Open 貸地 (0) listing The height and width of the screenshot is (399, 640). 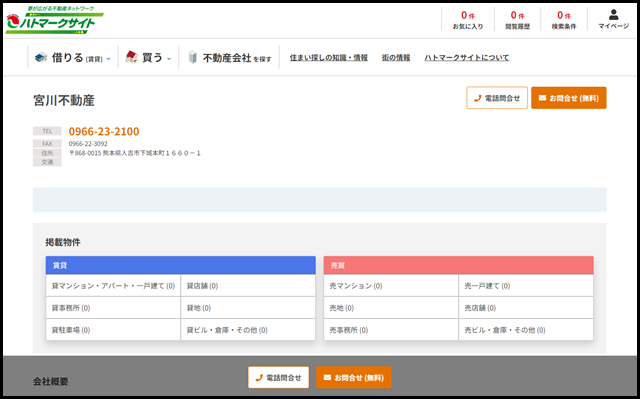[248, 308]
